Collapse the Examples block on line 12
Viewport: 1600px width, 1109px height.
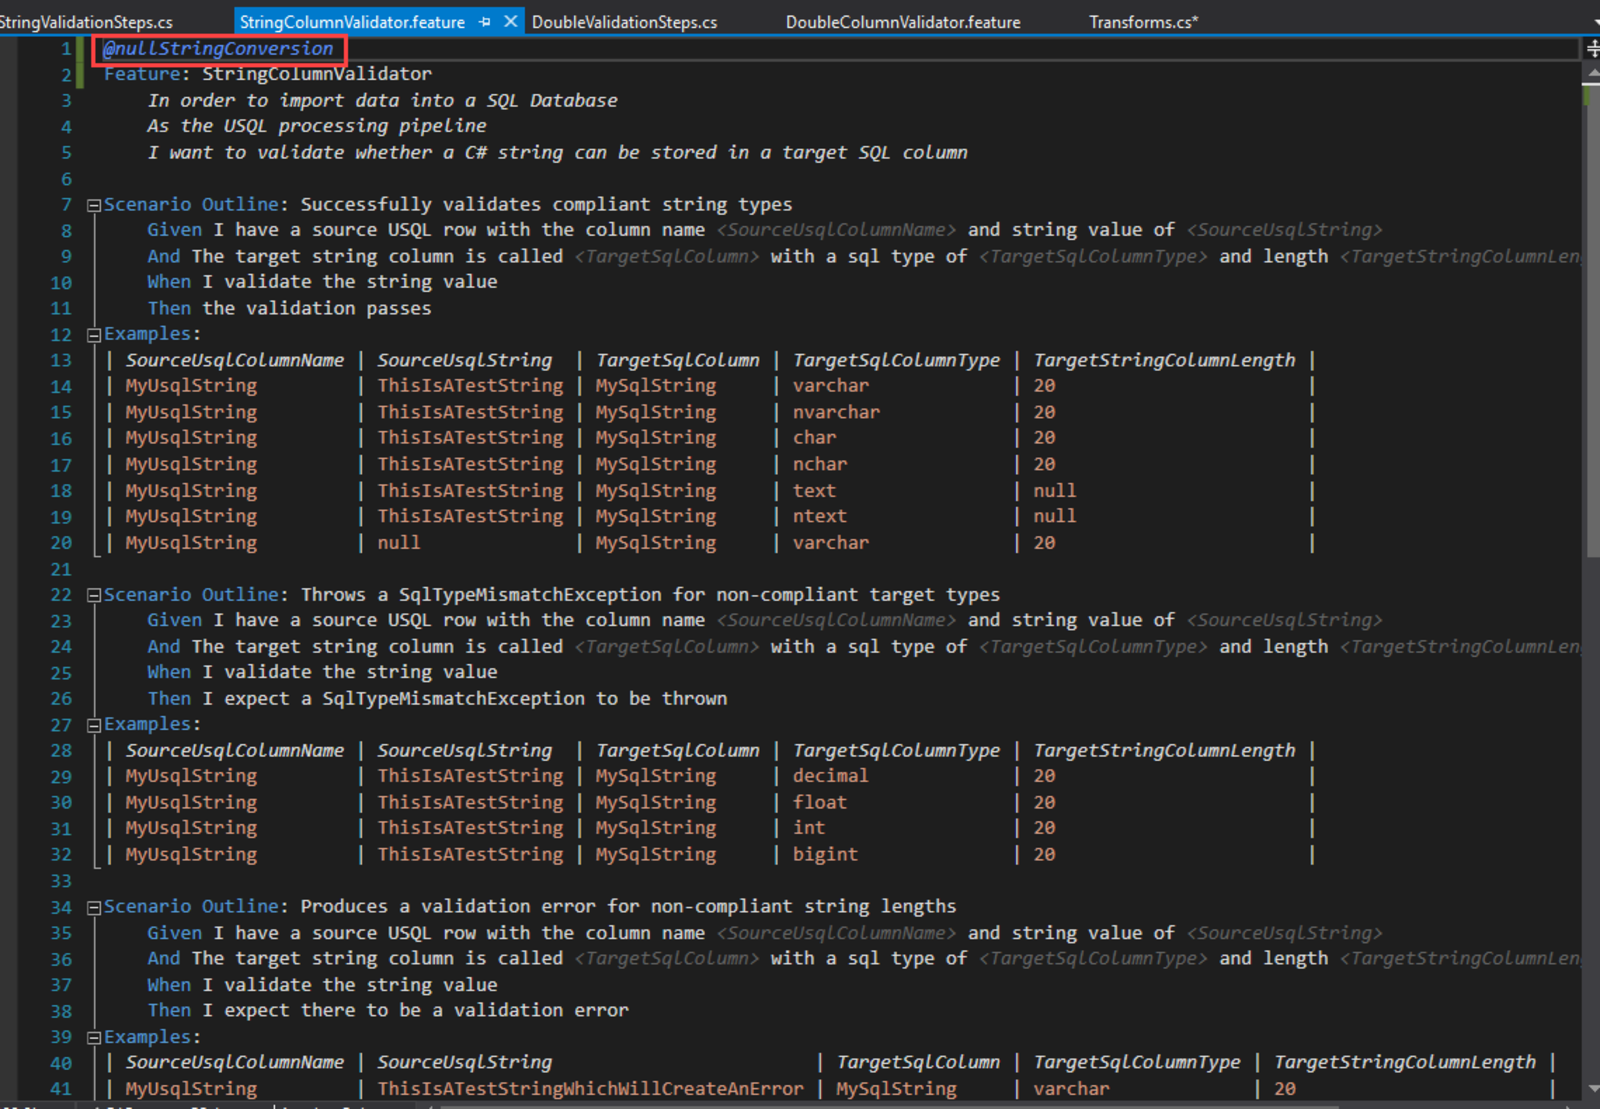94,335
